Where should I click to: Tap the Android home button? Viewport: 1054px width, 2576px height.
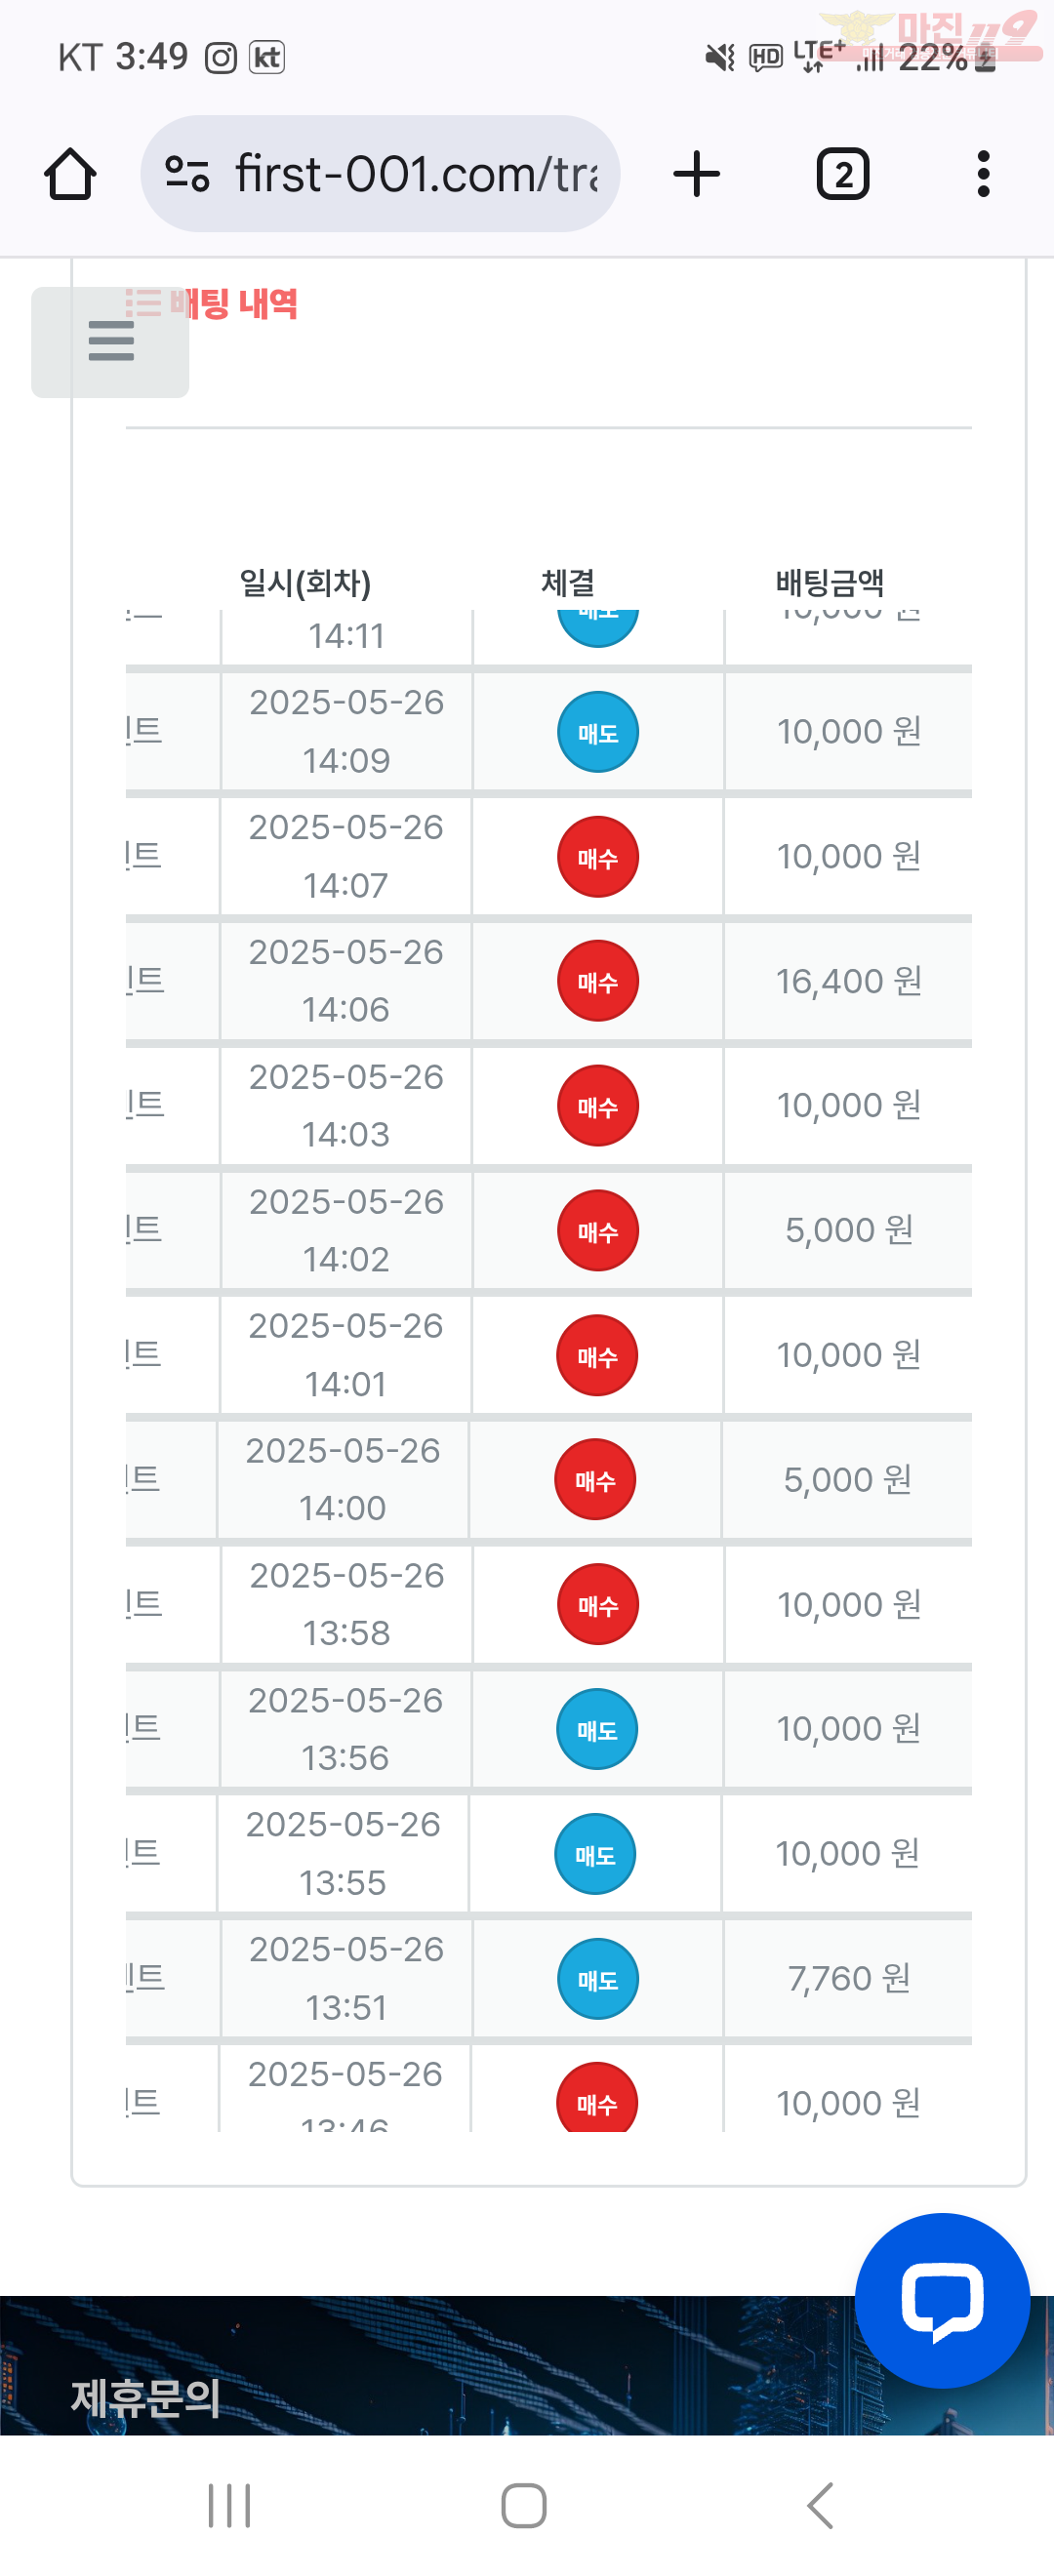click(x=524, y=2505)
